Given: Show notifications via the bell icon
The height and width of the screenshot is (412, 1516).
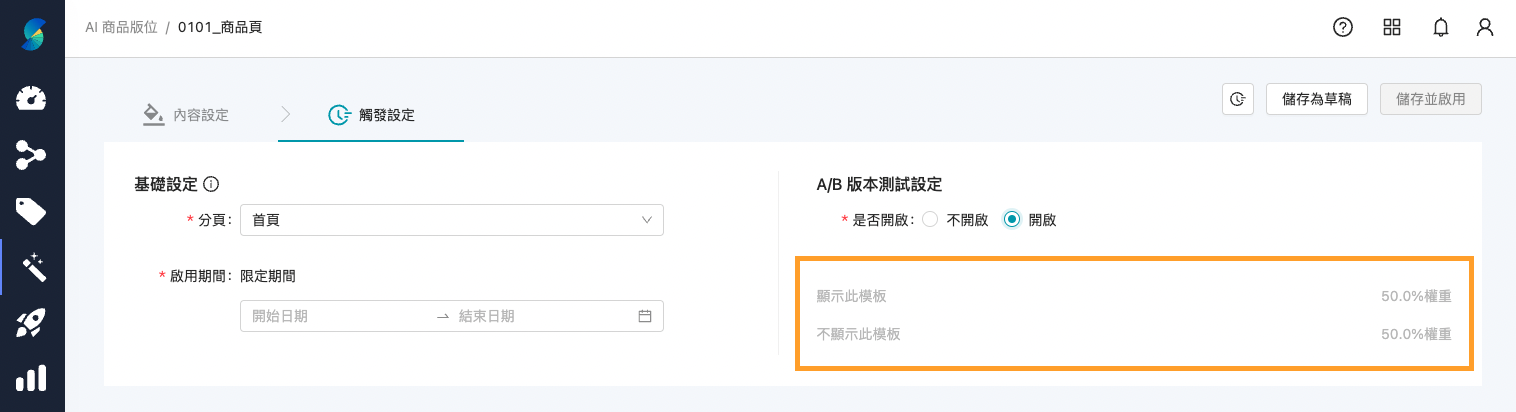Looking at the screenshot, I should 1441,28.
